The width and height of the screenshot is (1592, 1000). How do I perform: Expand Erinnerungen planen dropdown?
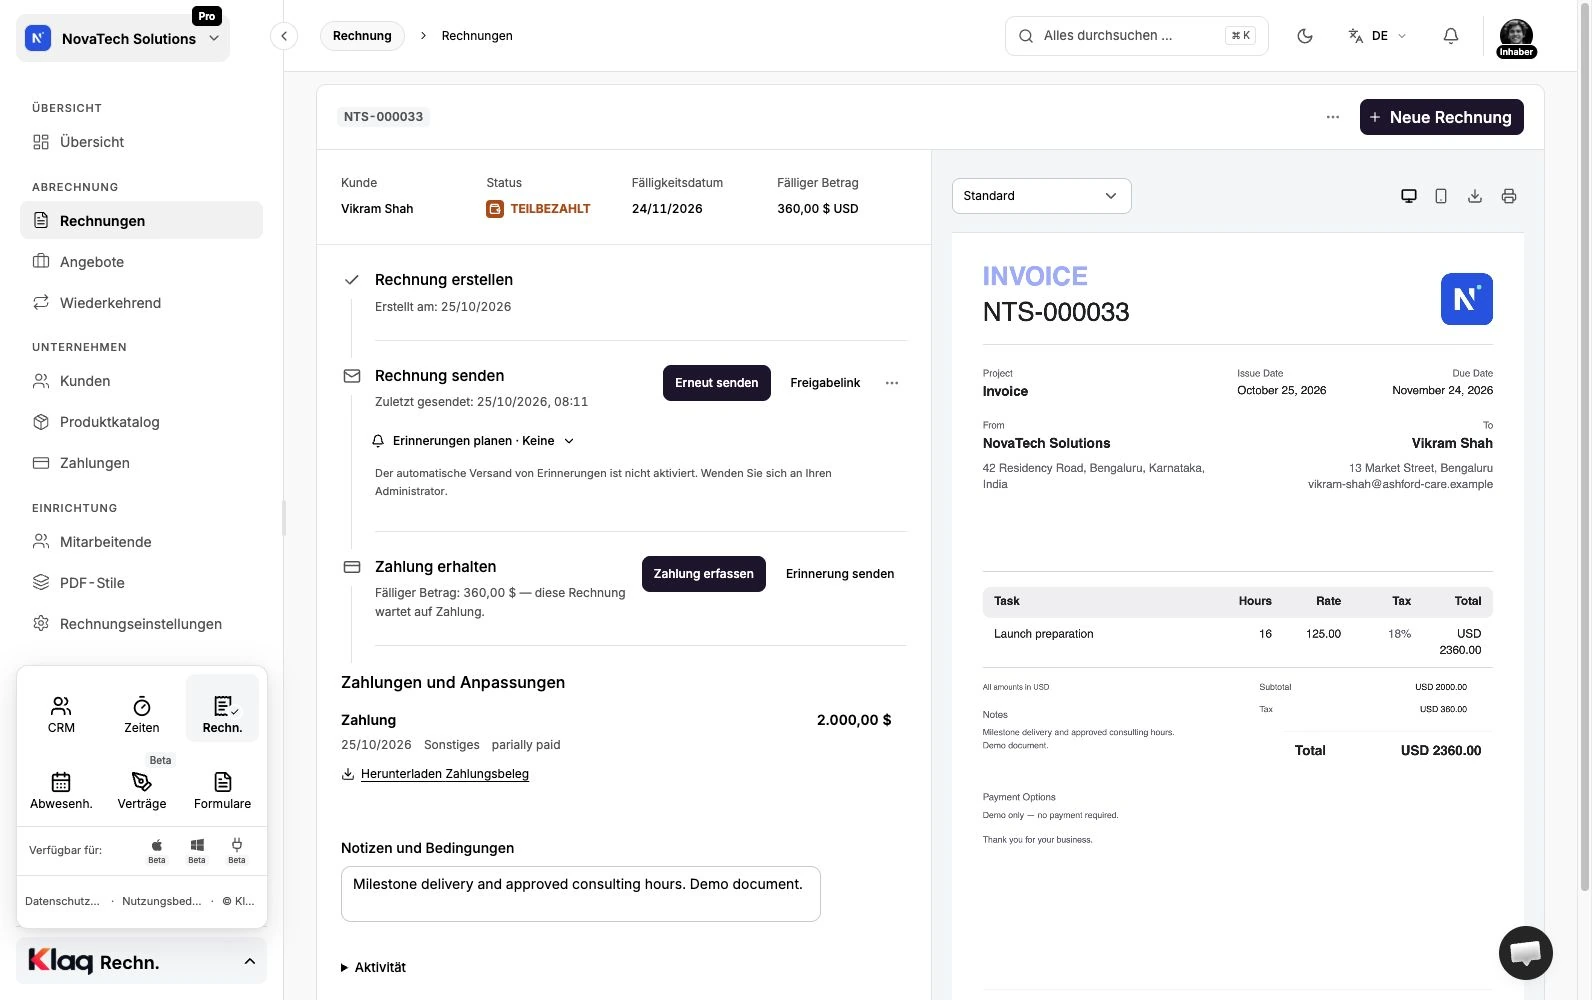coord(473,441)
